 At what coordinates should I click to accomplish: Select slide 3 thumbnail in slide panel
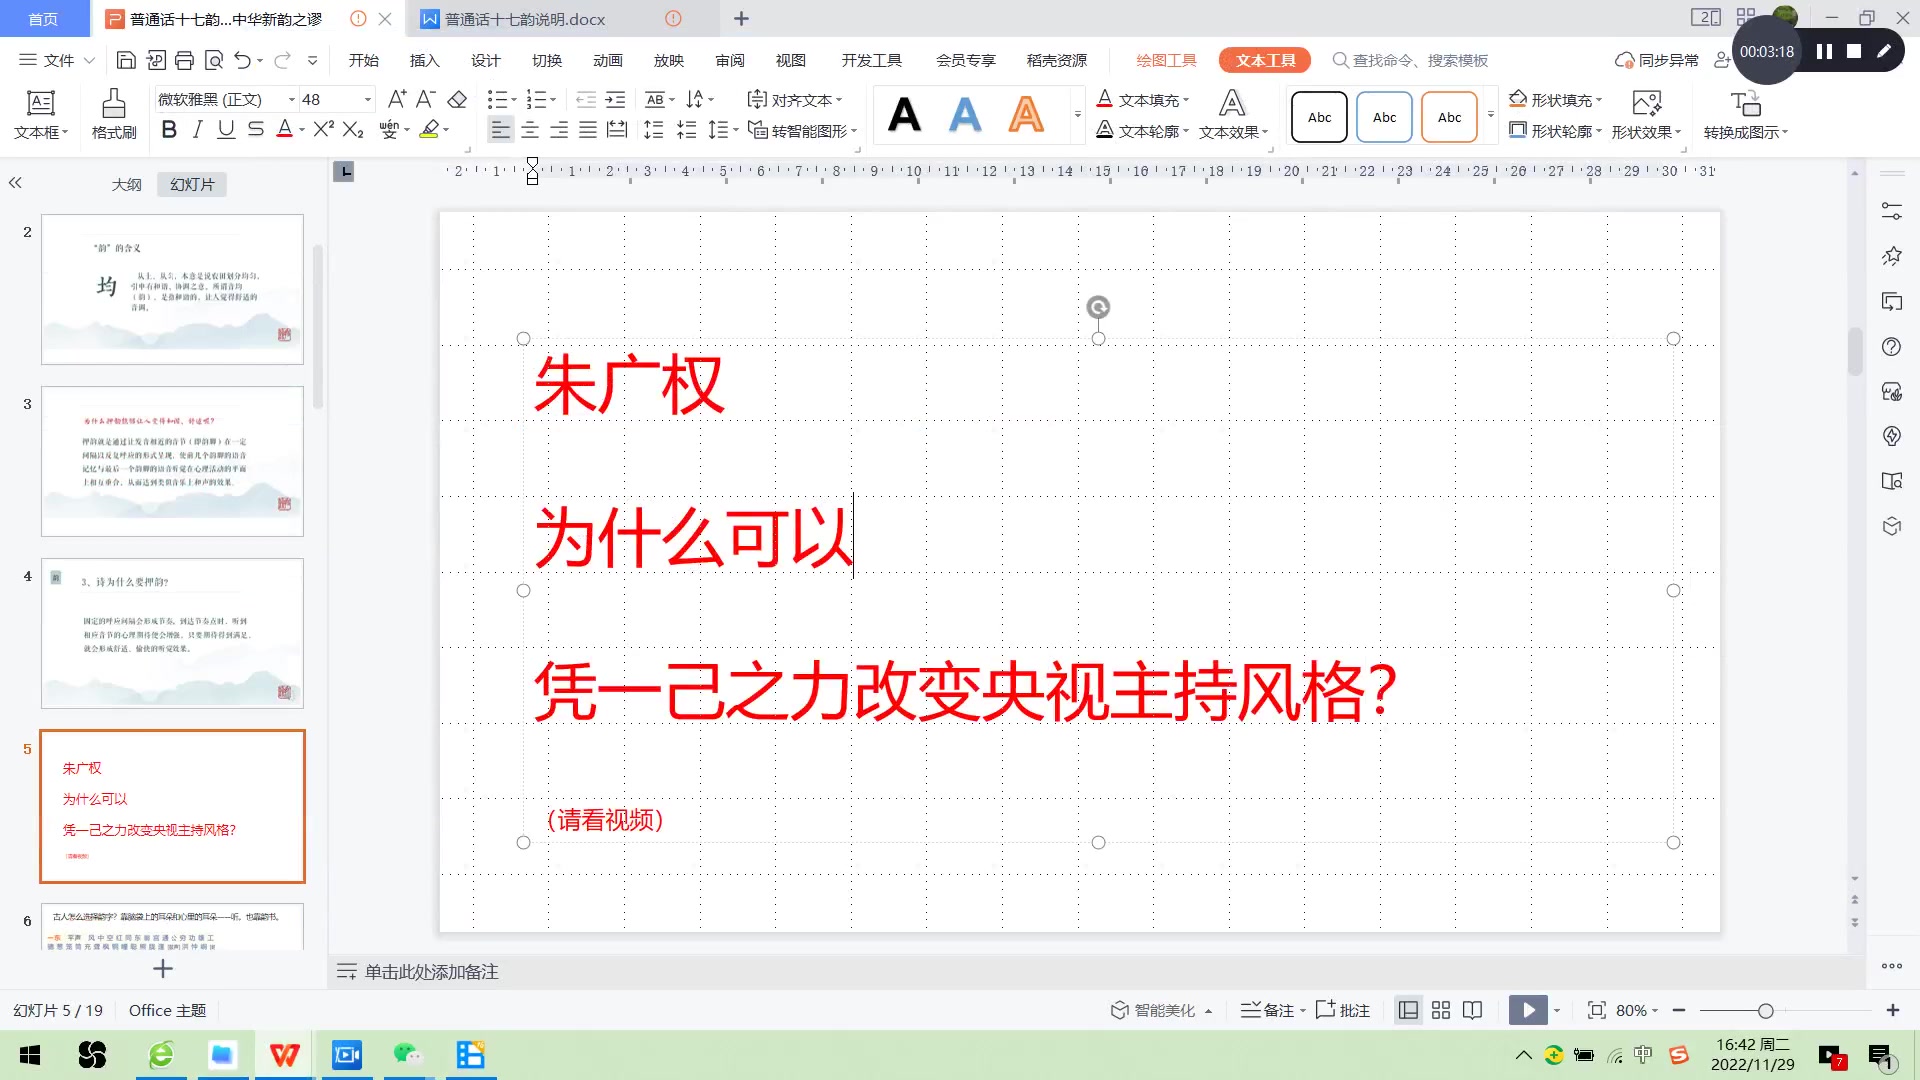click(x=172, y=461)
